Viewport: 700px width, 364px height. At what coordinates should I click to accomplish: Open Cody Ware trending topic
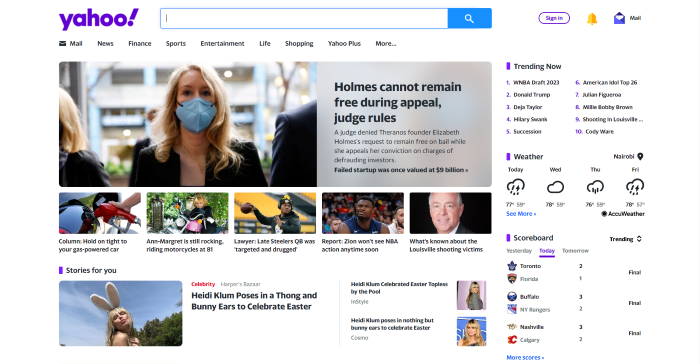tap(600, 132)
